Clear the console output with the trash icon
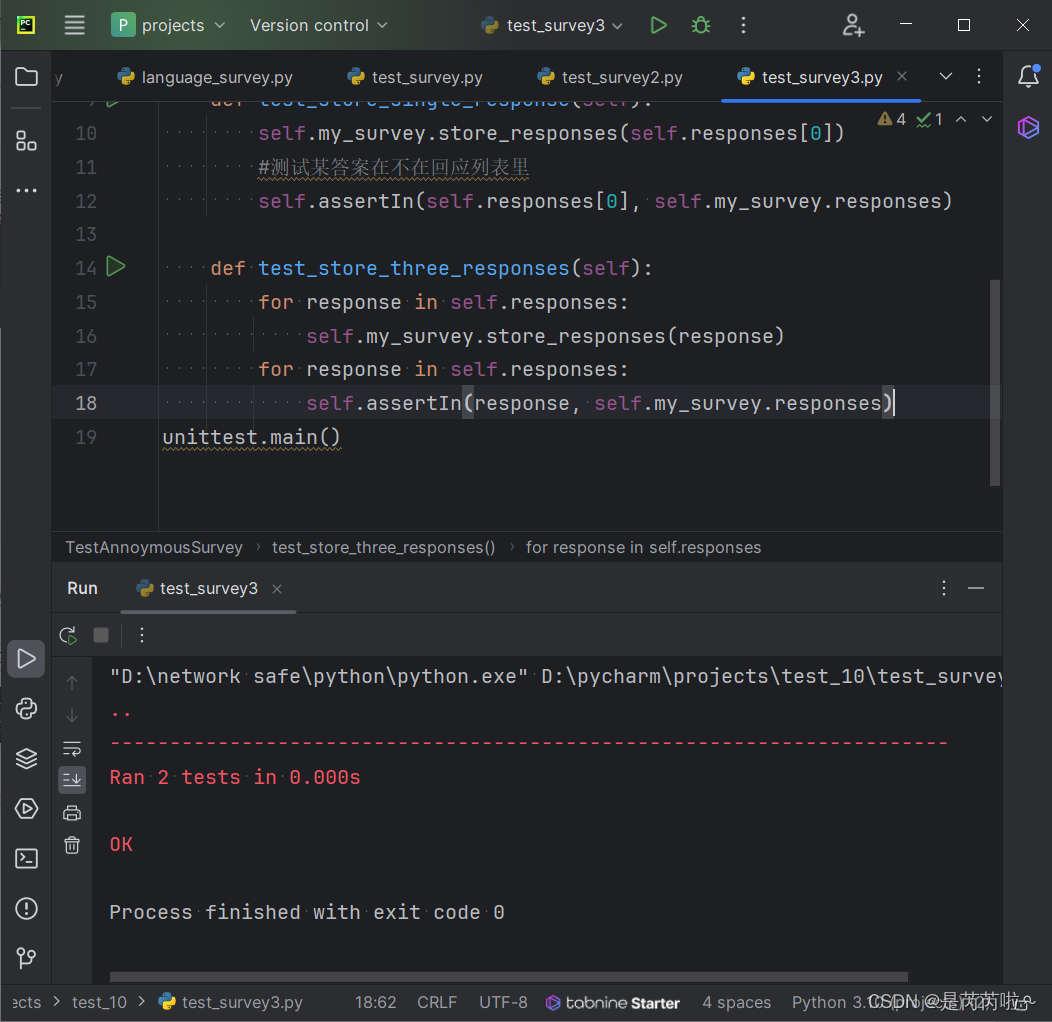Viewport: 1052px width, 1022px height. coord(72,845)
